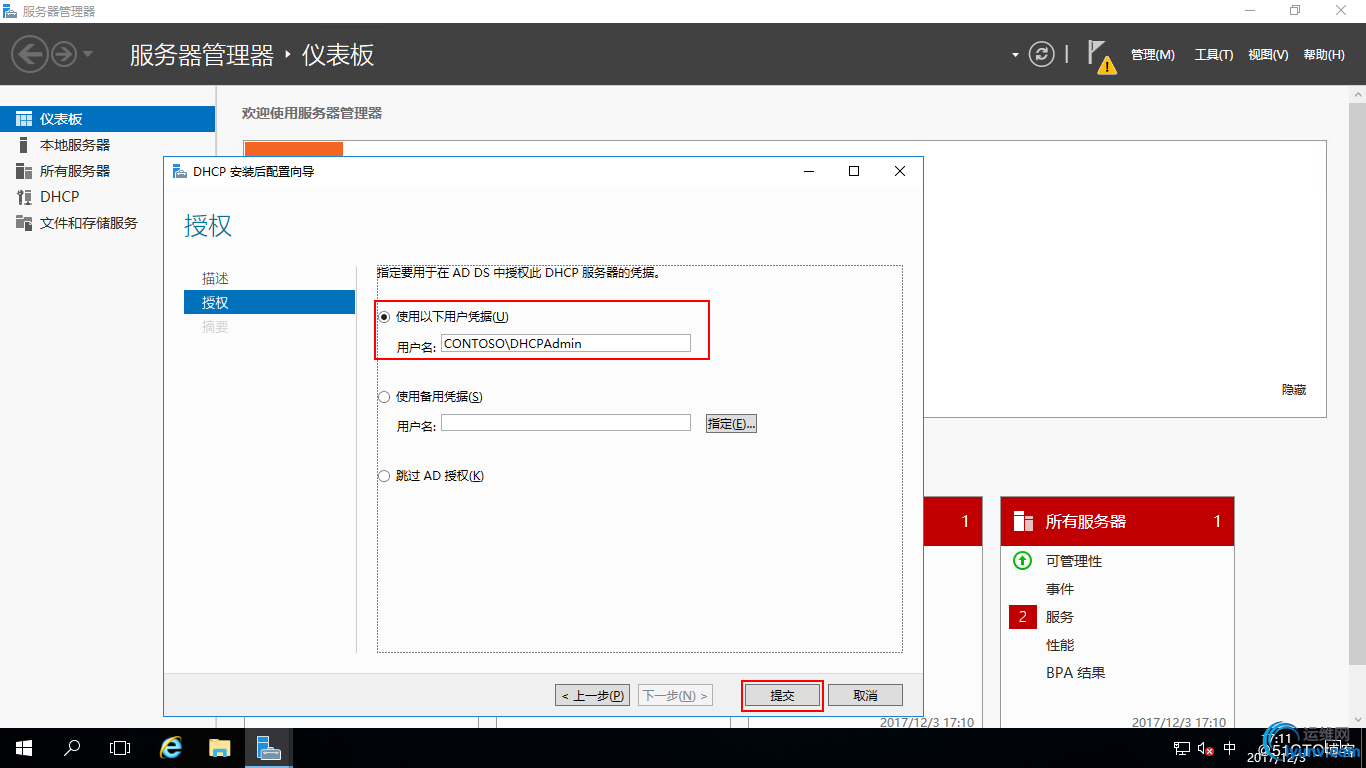Click the back navigation arrow in Server Manager
This screenshot has width=1366, height=768.
tap(30, 54)
